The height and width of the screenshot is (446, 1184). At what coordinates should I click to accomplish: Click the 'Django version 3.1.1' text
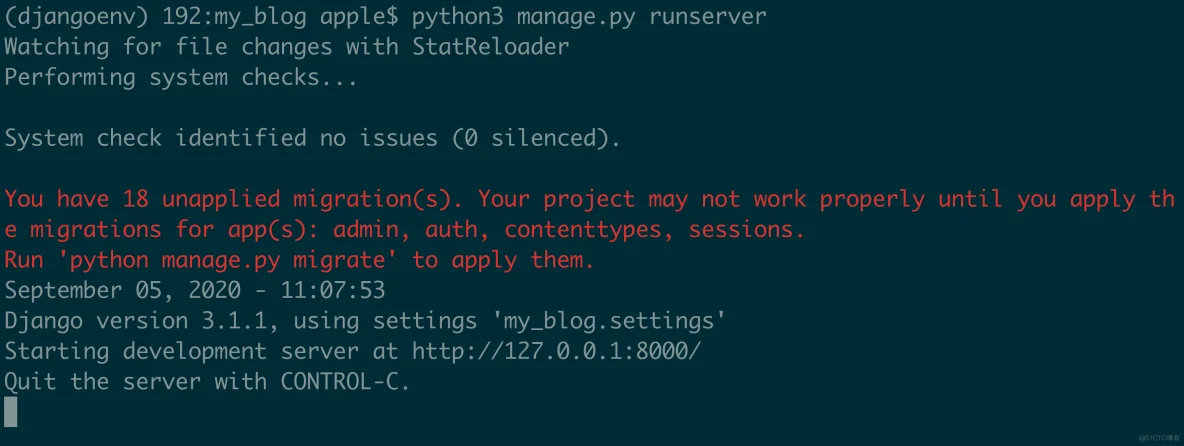coord(135,321)
